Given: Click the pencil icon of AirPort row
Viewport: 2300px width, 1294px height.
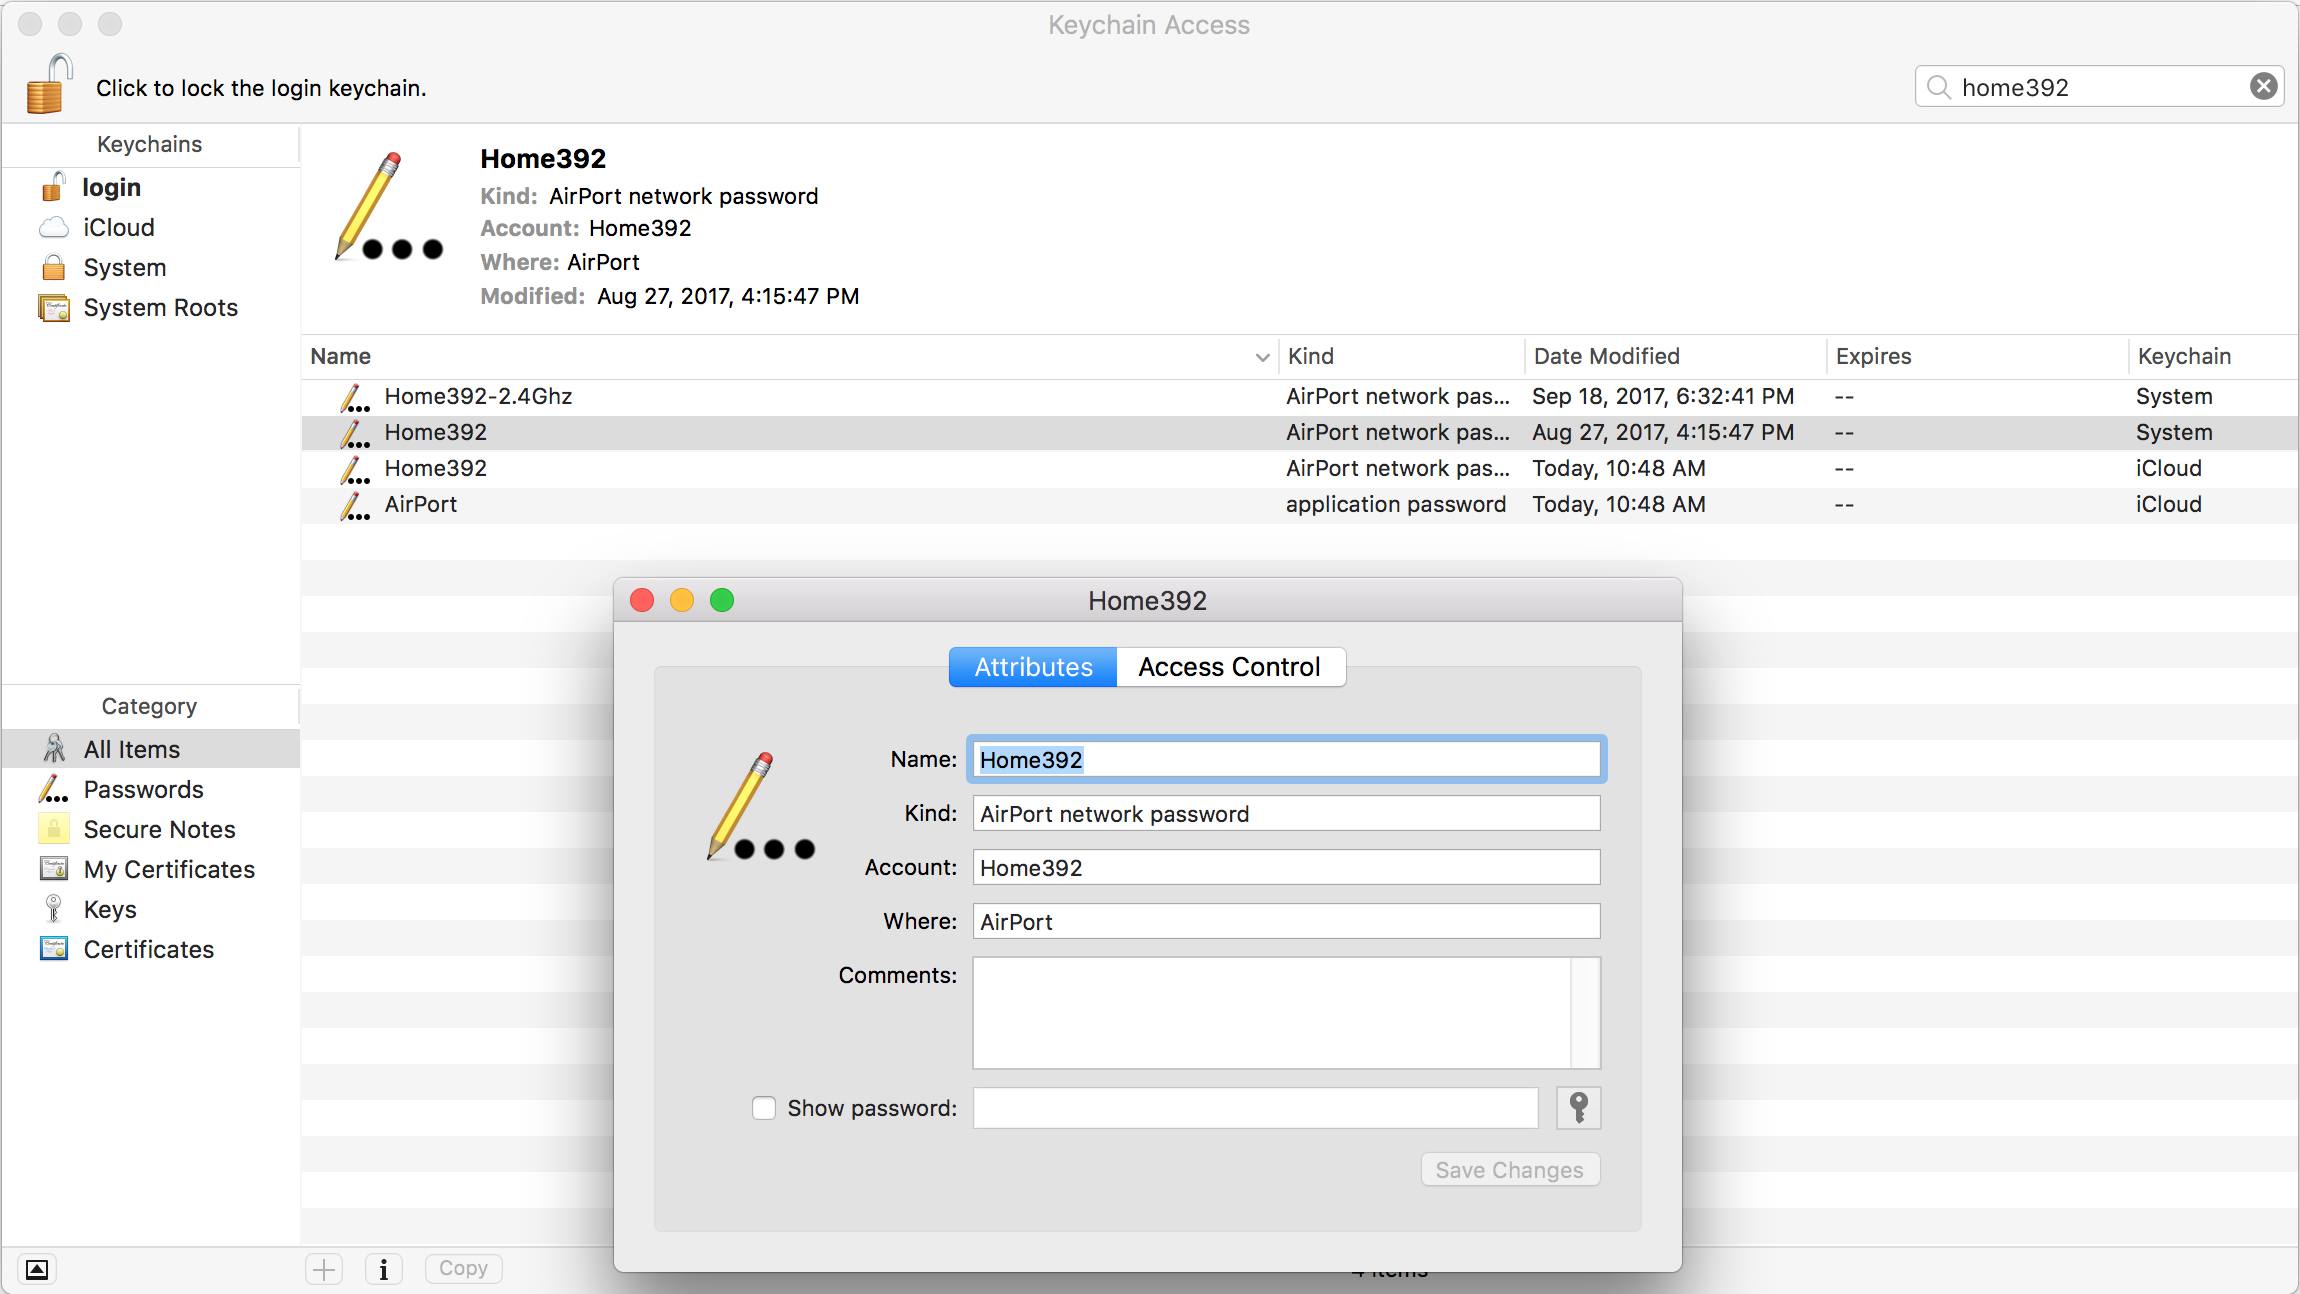Looking at the screenshot, I should click(354, 506).
